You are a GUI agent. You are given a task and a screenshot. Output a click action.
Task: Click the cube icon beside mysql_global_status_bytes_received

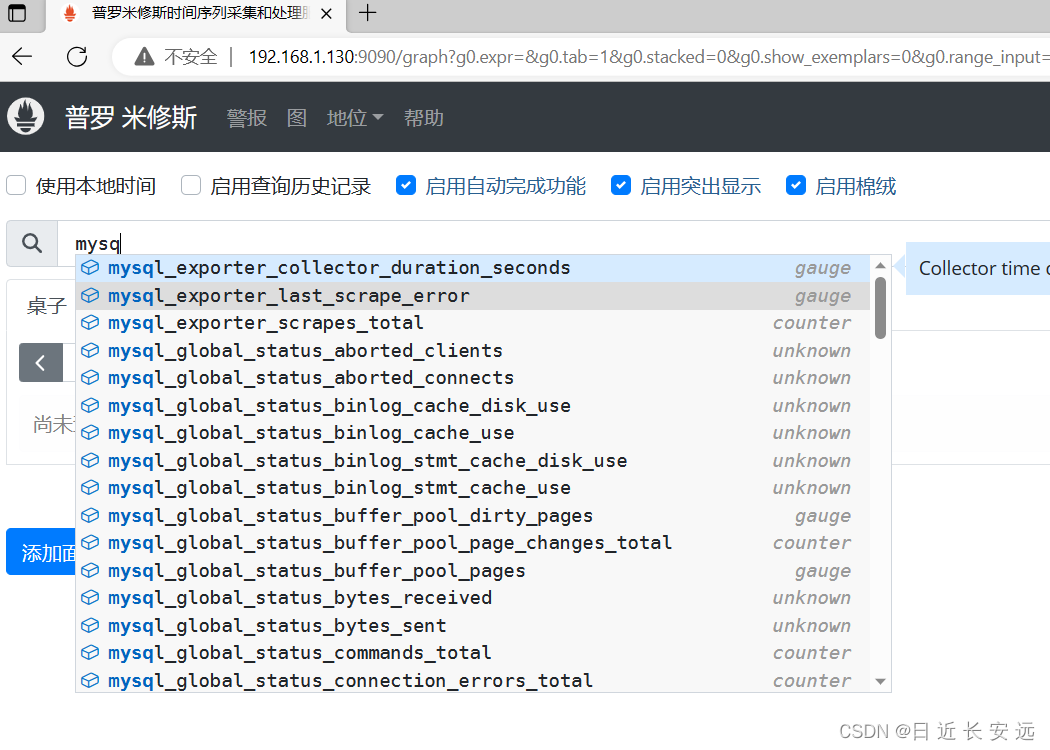coord(90,597)
